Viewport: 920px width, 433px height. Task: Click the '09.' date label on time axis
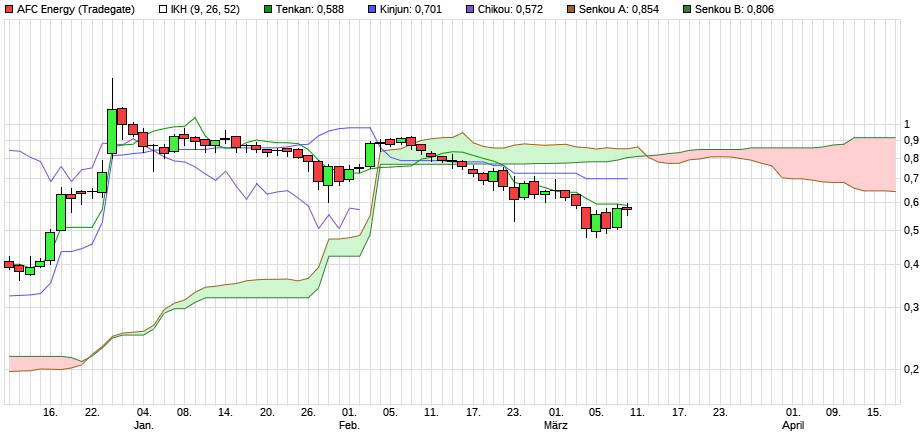point(834,412)
